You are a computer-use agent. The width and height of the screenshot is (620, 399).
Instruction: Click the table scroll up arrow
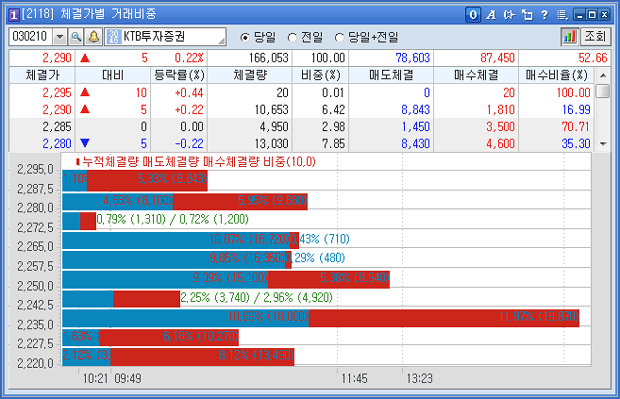(603, 75)
